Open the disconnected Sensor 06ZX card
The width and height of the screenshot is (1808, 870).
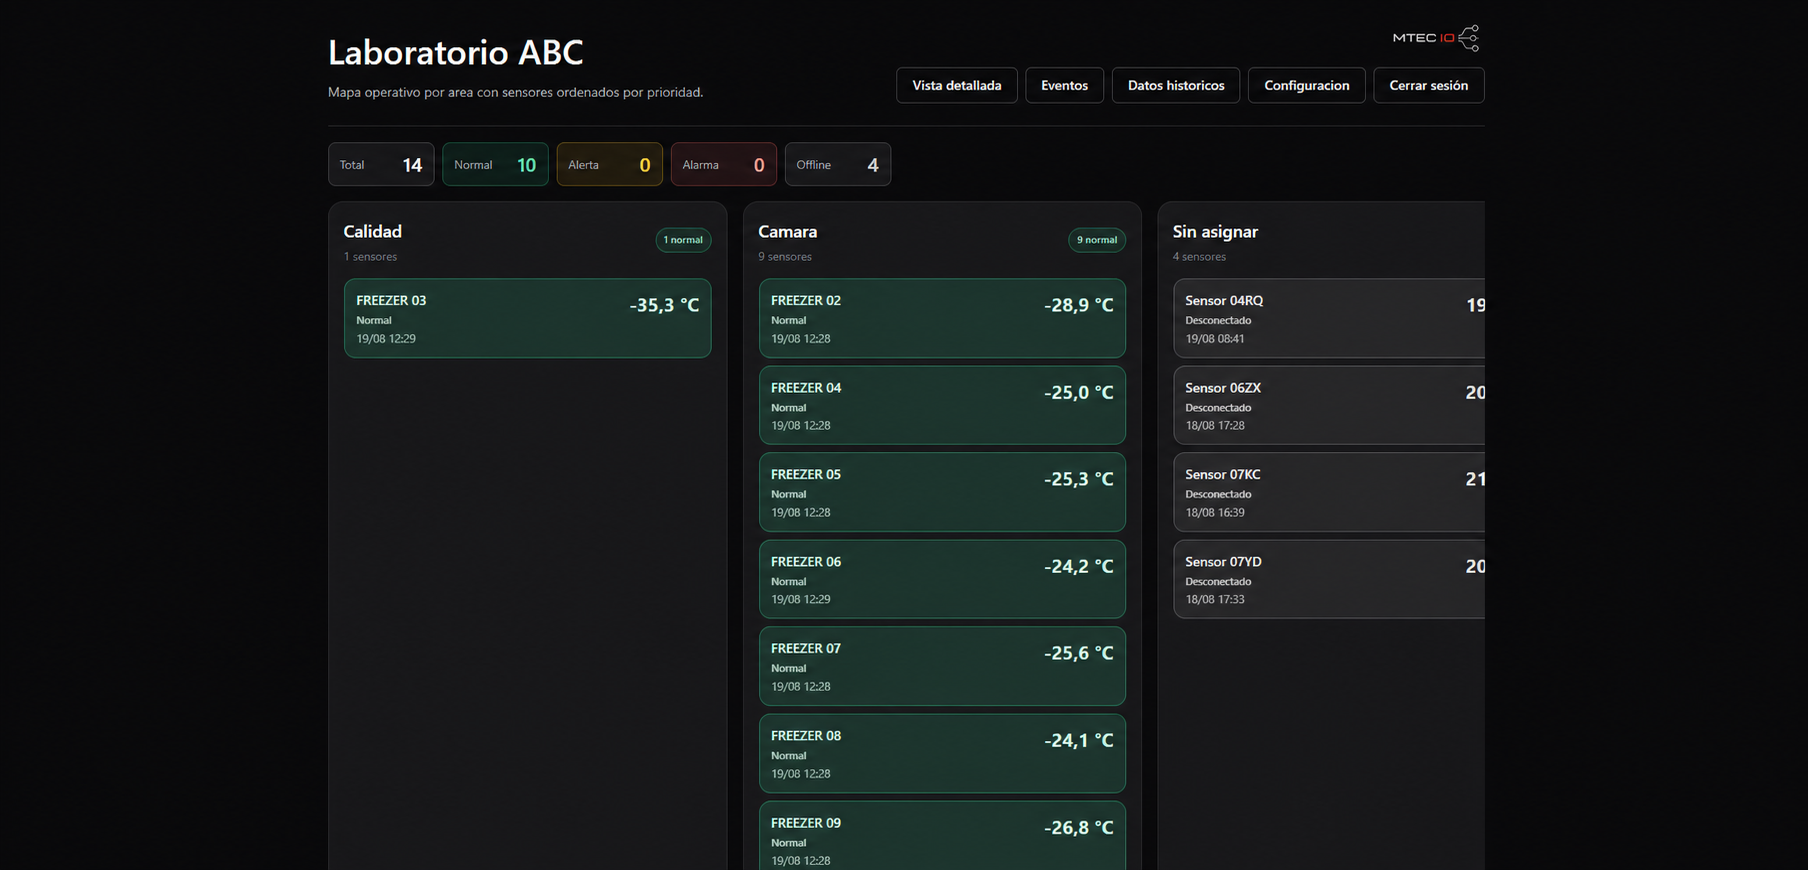tap(1329, 405)
